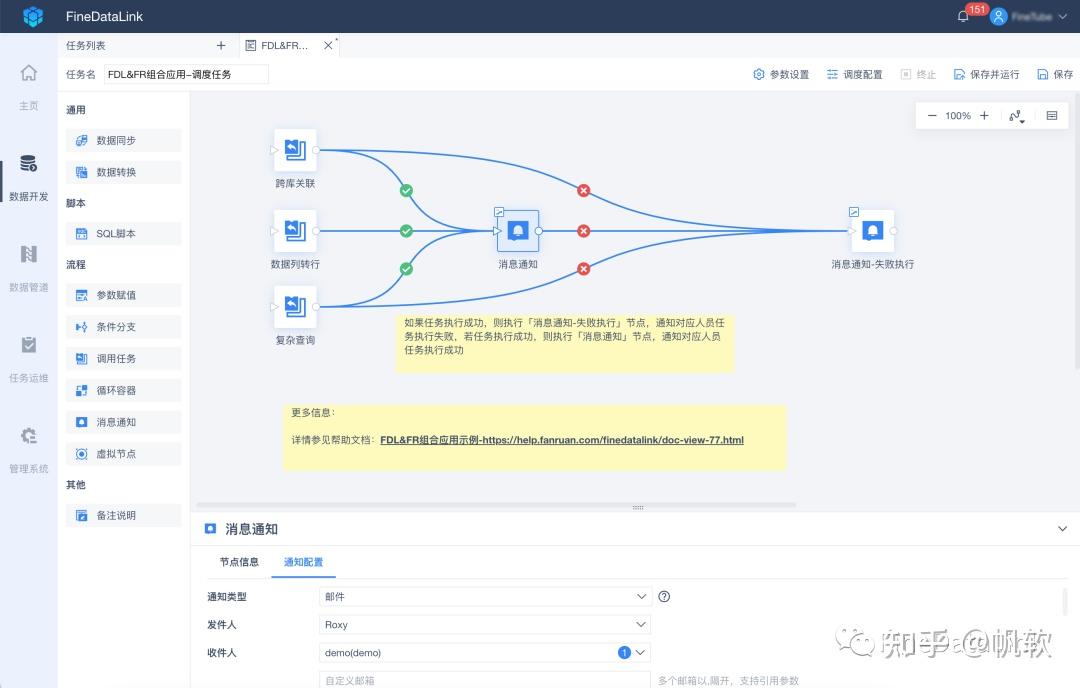1080x688 pixels.
Task: Click the 自定义邮箱 input field
Action: [484, 680]
